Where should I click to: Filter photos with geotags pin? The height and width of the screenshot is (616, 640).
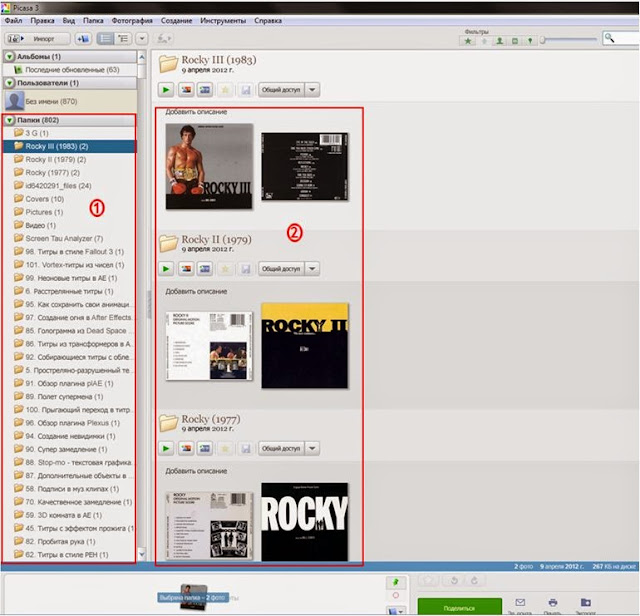pos(530,41)
